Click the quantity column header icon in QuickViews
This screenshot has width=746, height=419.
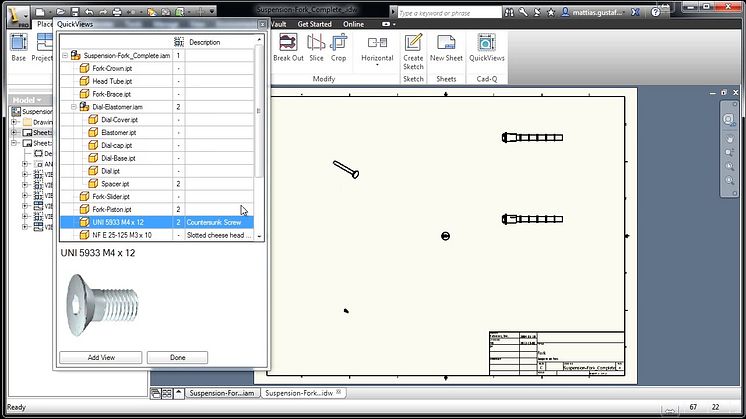point(178,42)
